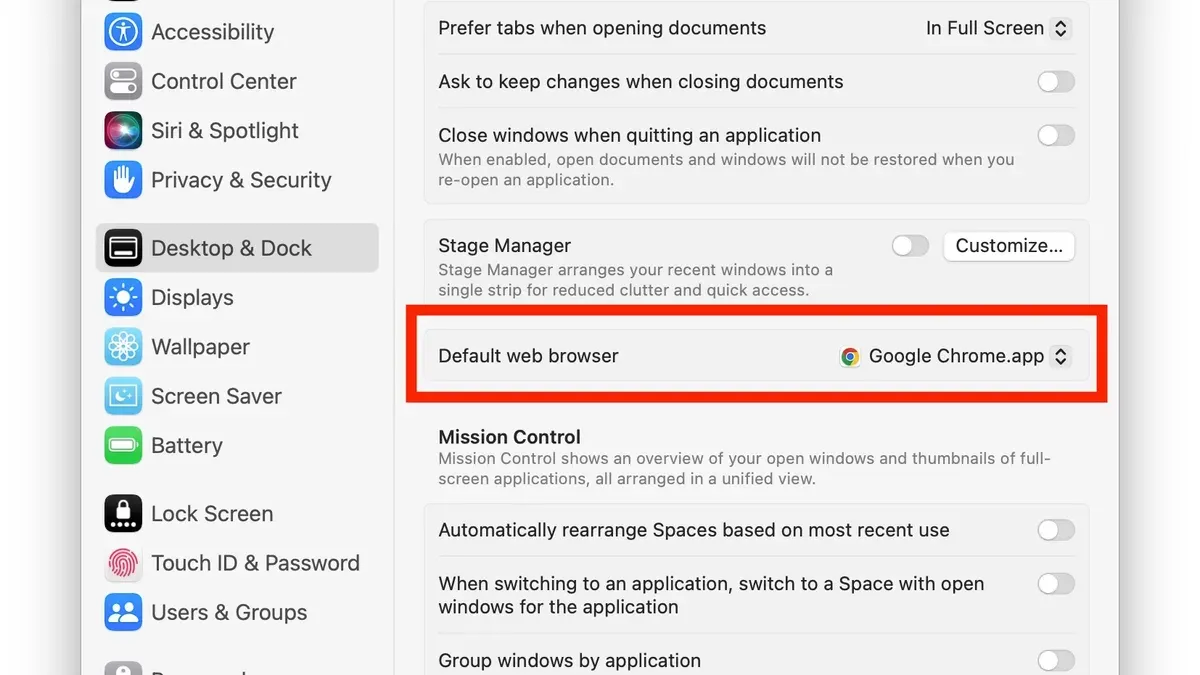The image size is (1200, 675).
Task: Select the Control Center sidebar icon
Action: pyautogui.click(x=123, y=81)
